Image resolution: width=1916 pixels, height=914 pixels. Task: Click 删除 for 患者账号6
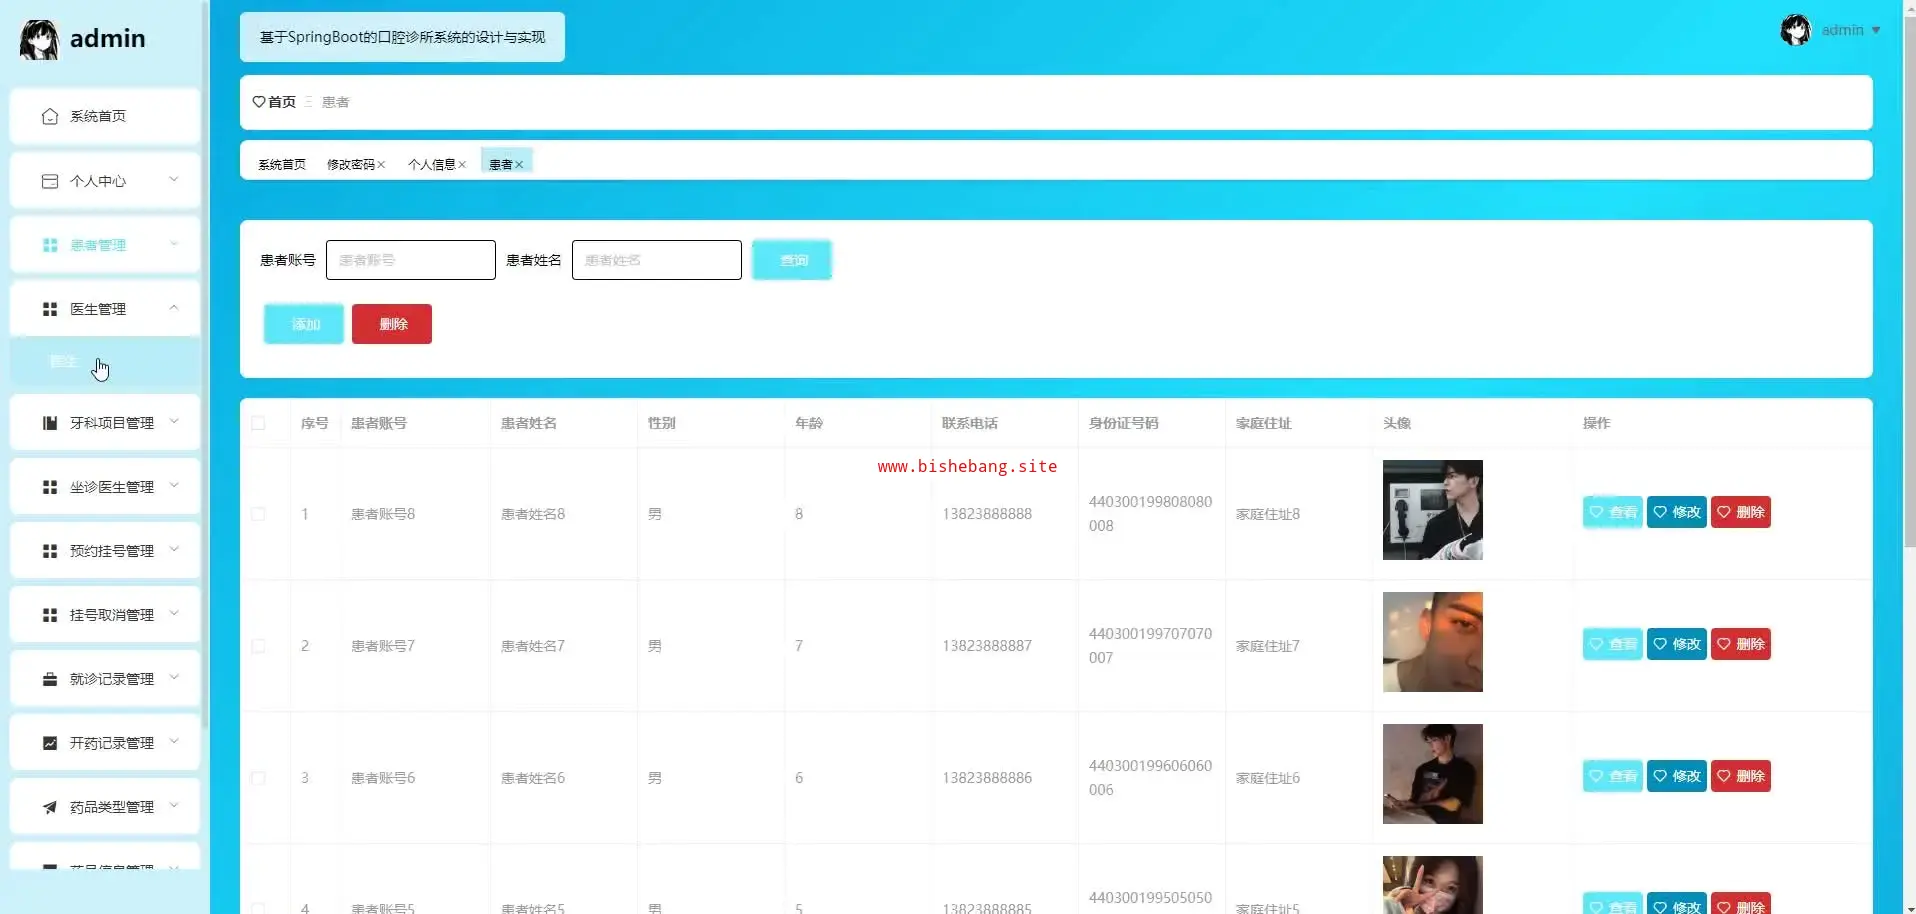coord(1741,776)
